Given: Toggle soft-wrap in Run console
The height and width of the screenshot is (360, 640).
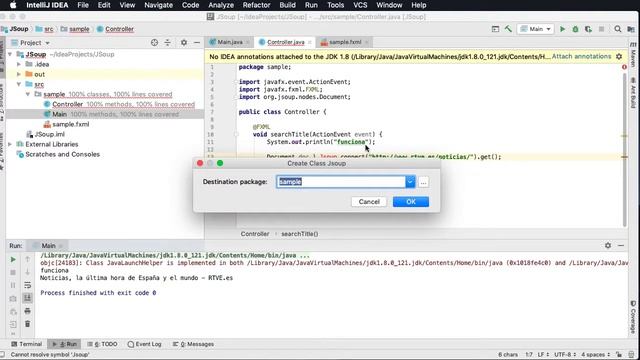Looking at the screenshot, I should [x=27, y=285].
